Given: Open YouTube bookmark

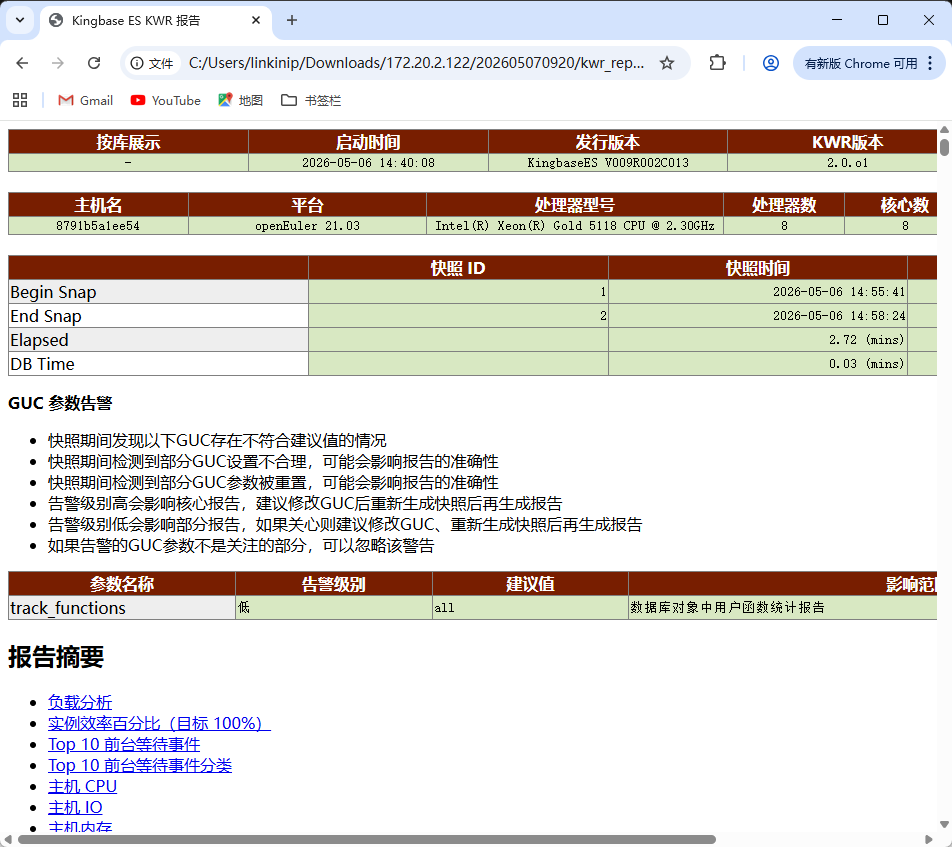Looking at the screenshot, I should click(165, 100).
